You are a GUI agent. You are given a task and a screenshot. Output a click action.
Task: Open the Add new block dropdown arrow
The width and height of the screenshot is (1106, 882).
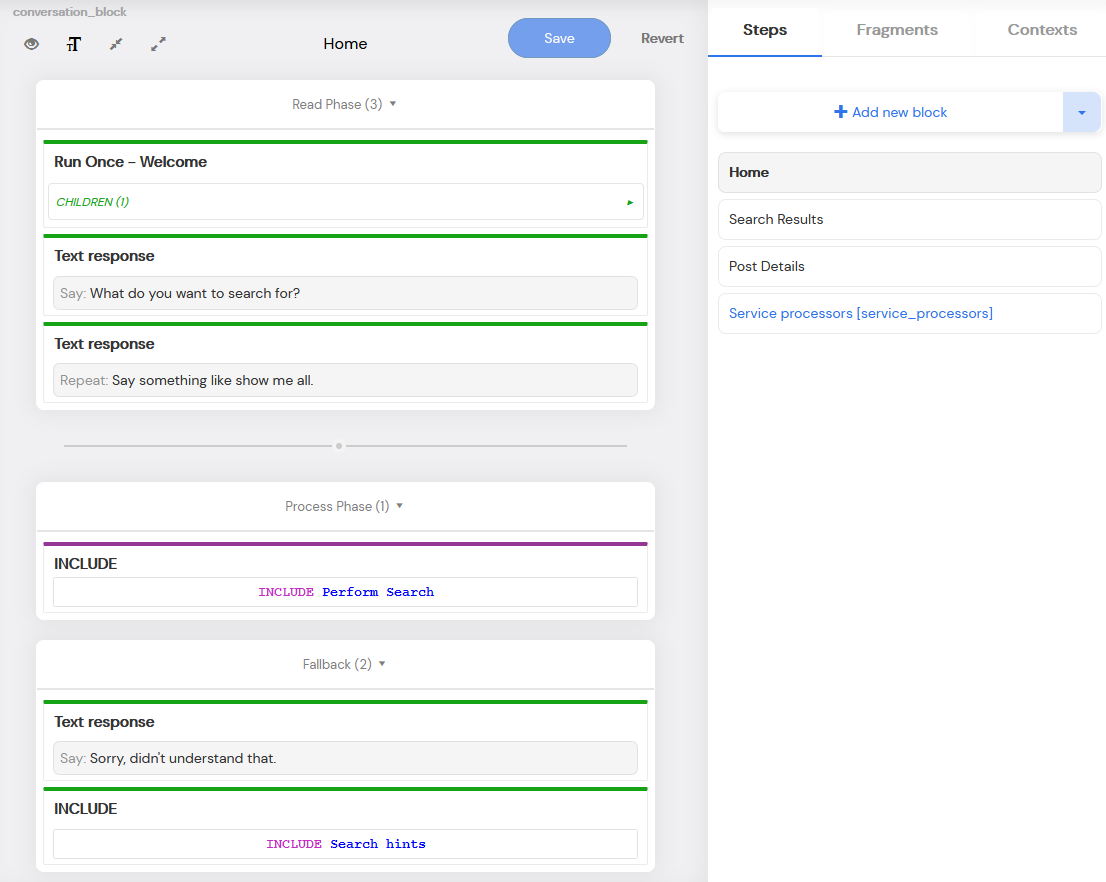(x=1081, y=112)
